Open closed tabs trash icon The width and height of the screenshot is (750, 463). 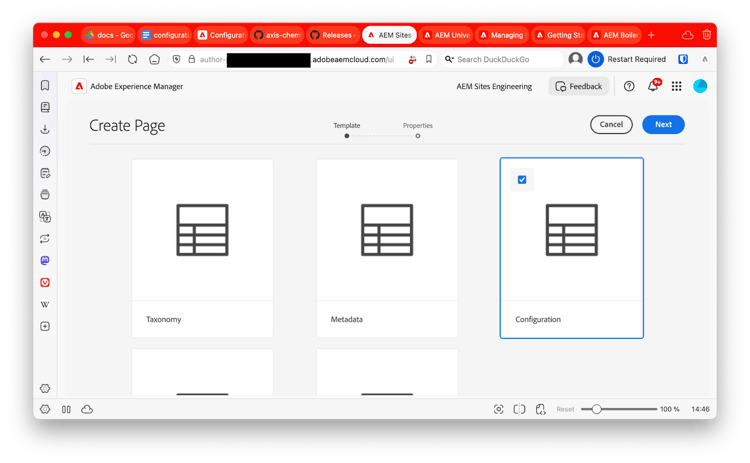(706, 35)
